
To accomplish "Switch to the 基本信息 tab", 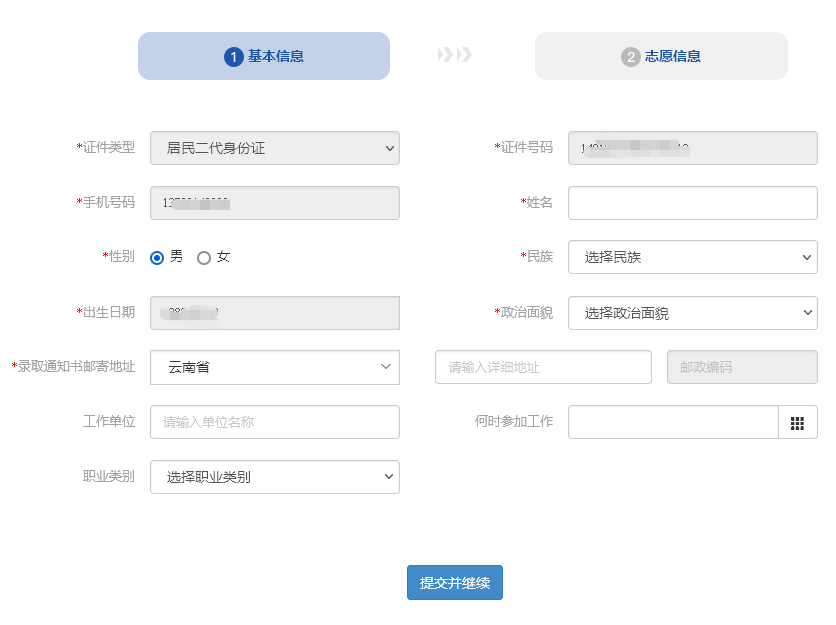I will [263, 56].
